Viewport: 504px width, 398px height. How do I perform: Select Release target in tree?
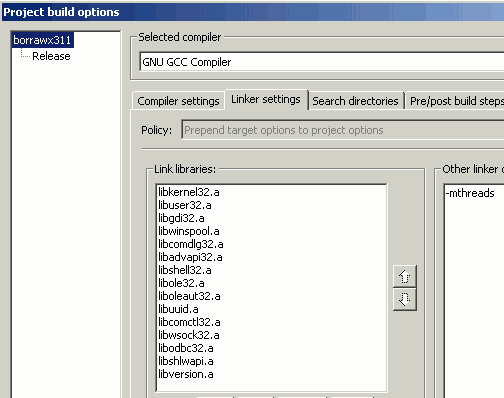(51, 56)
